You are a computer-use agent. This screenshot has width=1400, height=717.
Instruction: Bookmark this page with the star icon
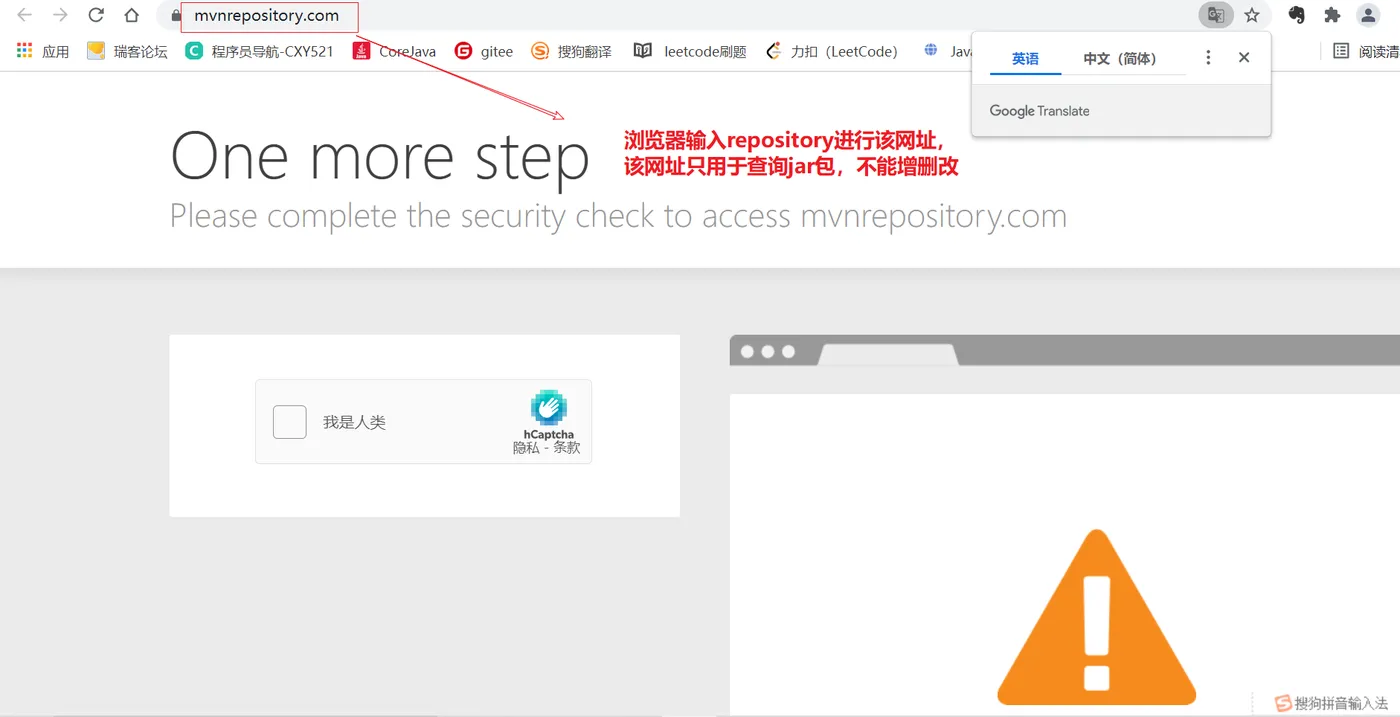1252,15
